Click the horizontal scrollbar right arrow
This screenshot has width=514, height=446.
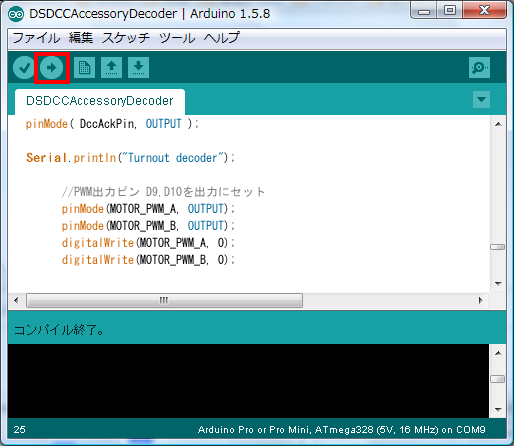[x=480, y=300]
